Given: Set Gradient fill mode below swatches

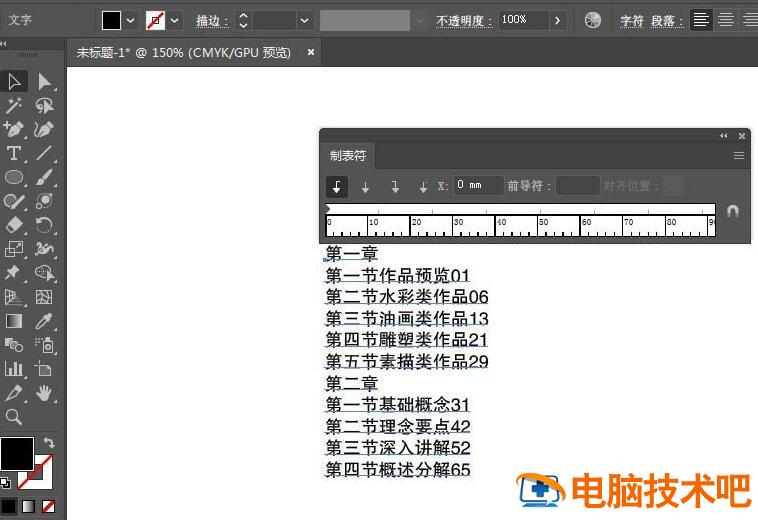Looking at the screenshot, I should 28,506.
